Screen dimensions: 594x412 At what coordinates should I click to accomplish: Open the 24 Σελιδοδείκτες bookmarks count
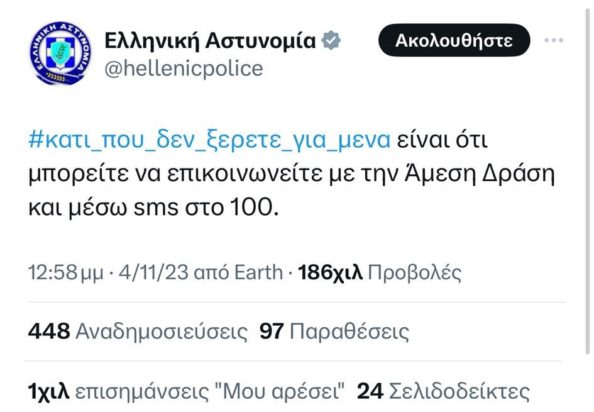[x=443, y=391]
